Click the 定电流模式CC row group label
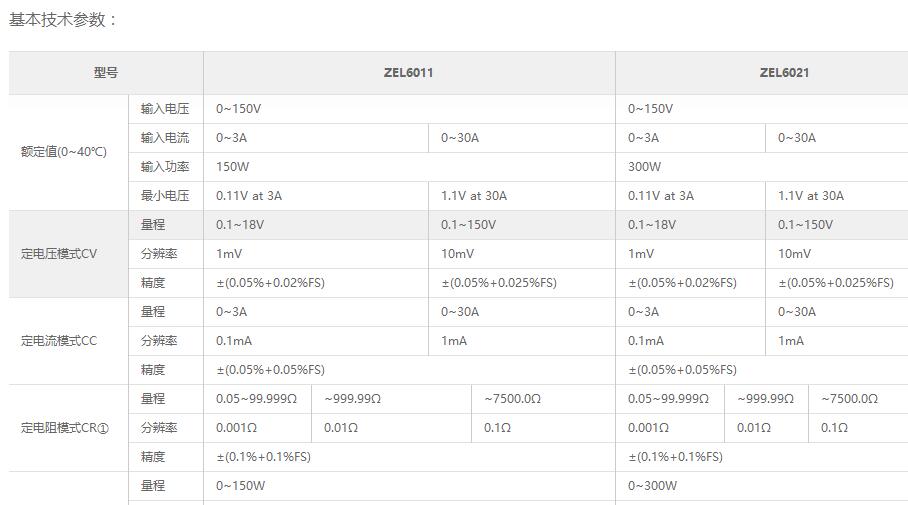This screenshot has height=505, width=908. point(59,341)
